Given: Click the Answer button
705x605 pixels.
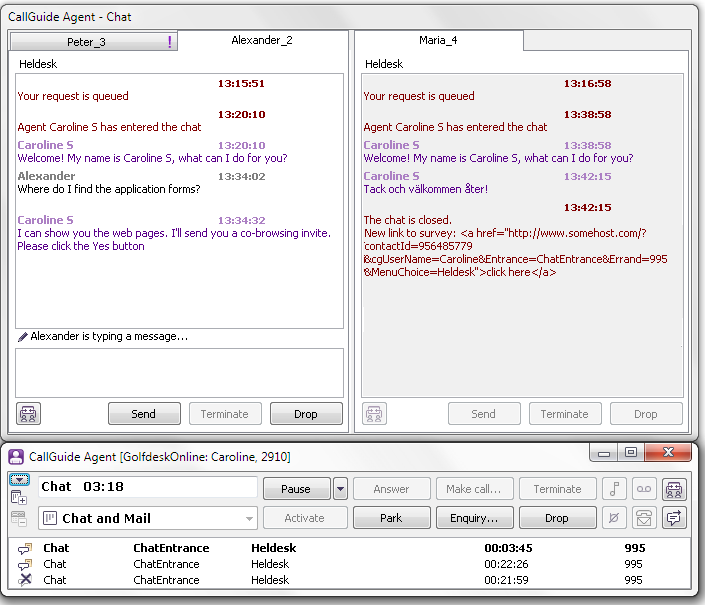Looking at the screenshot, I should point(391,489).
